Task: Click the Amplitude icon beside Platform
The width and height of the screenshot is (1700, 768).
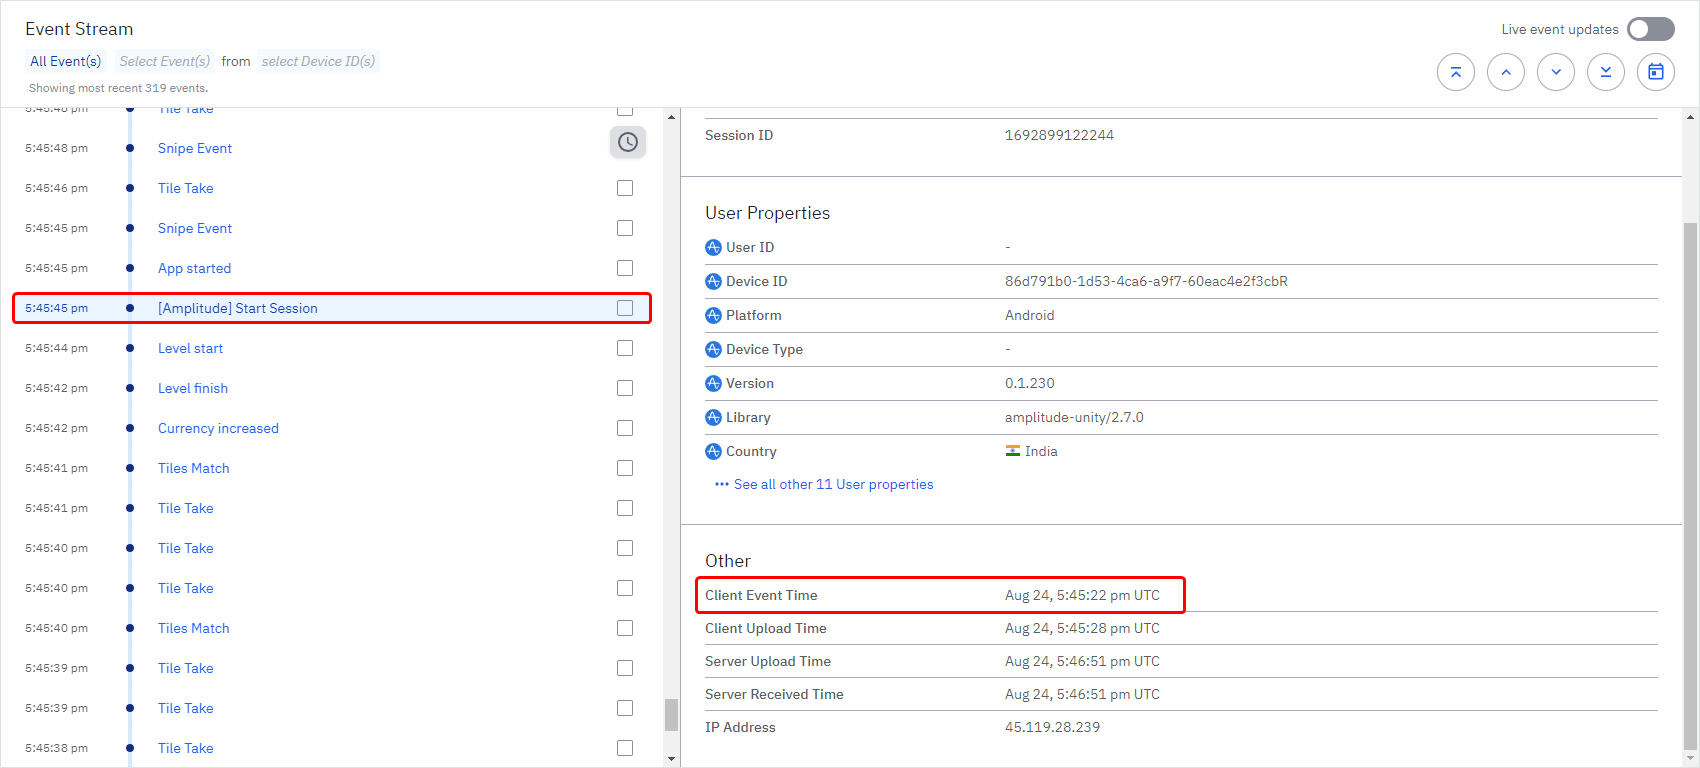Action: tap(713, 315)
